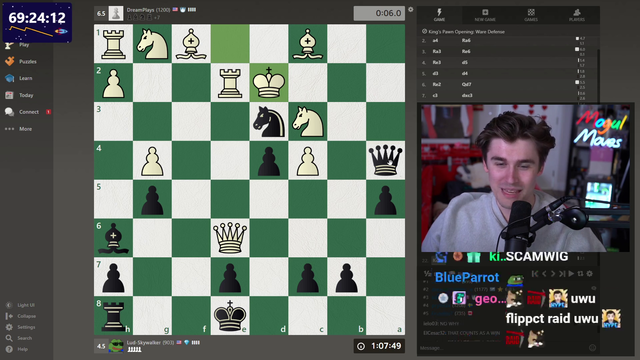Select the black bishop on h6

pos(113,238)
